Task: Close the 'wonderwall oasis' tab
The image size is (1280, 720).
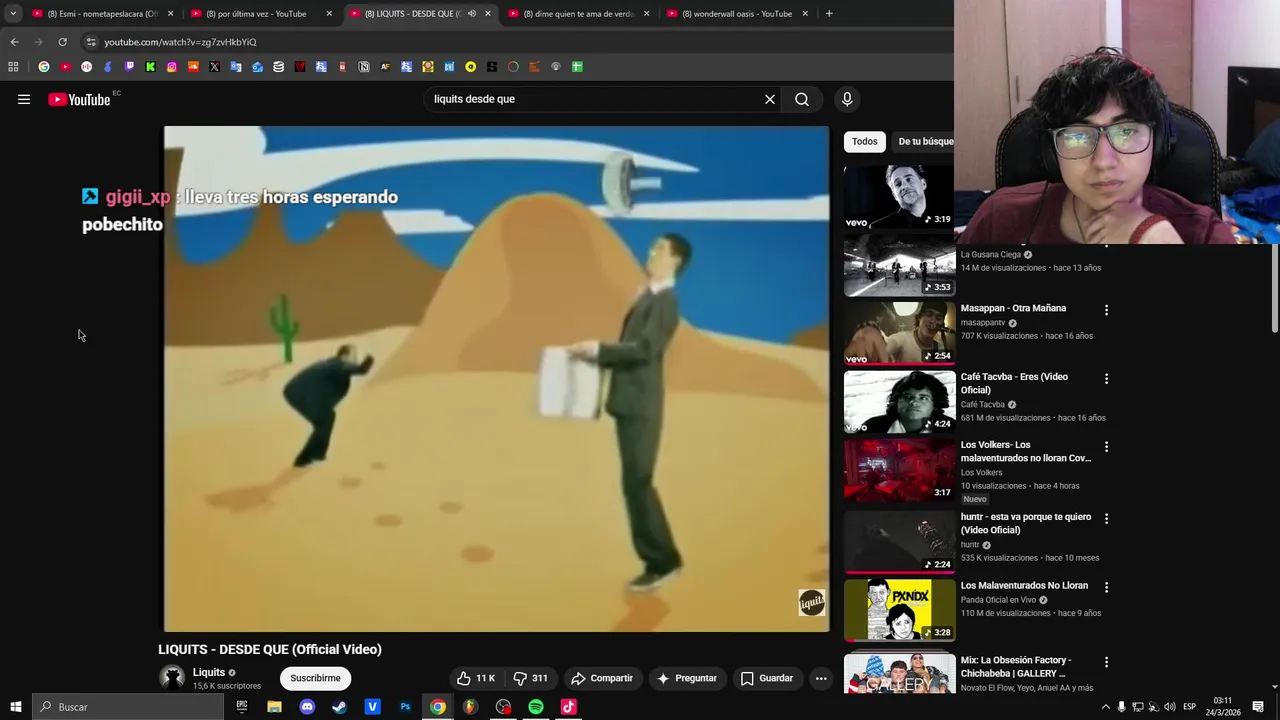Action: 805,14
